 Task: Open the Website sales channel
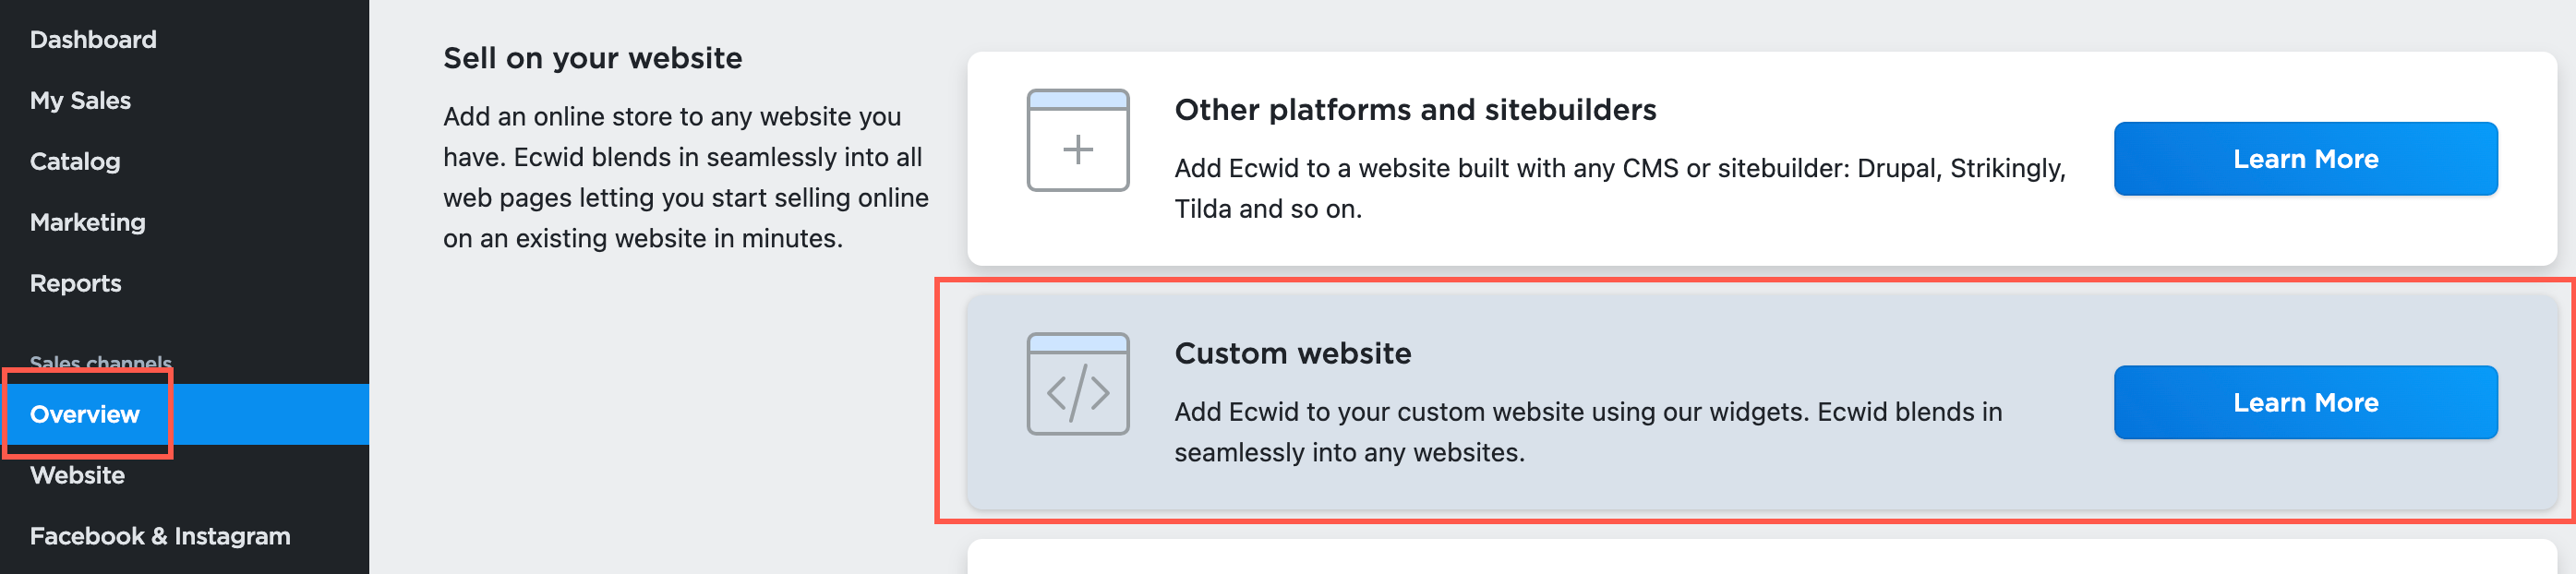78,476
